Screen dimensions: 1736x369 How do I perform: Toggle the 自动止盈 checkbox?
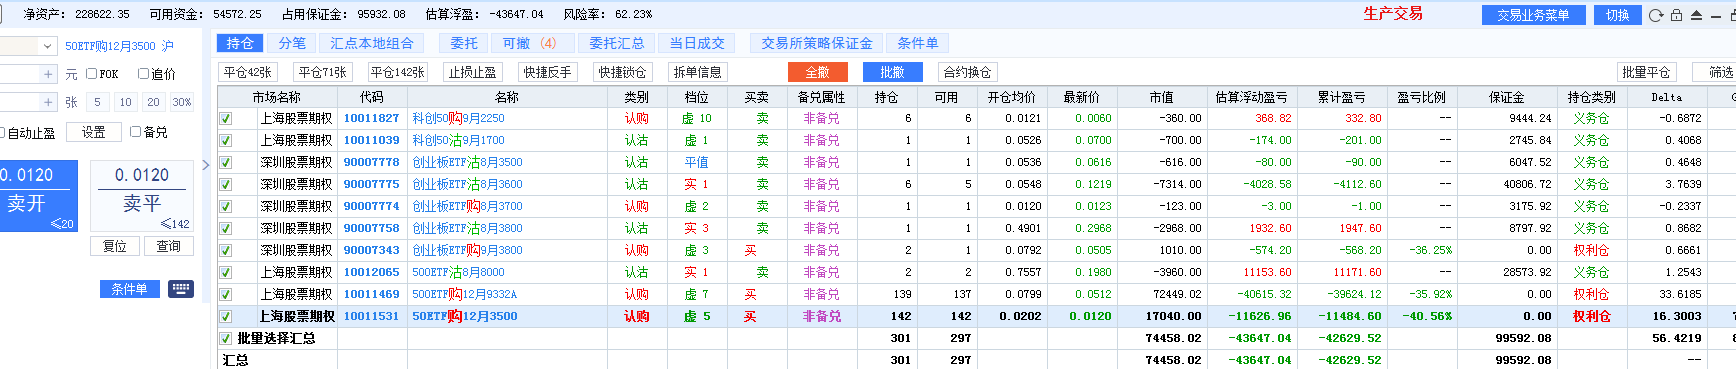3,132
